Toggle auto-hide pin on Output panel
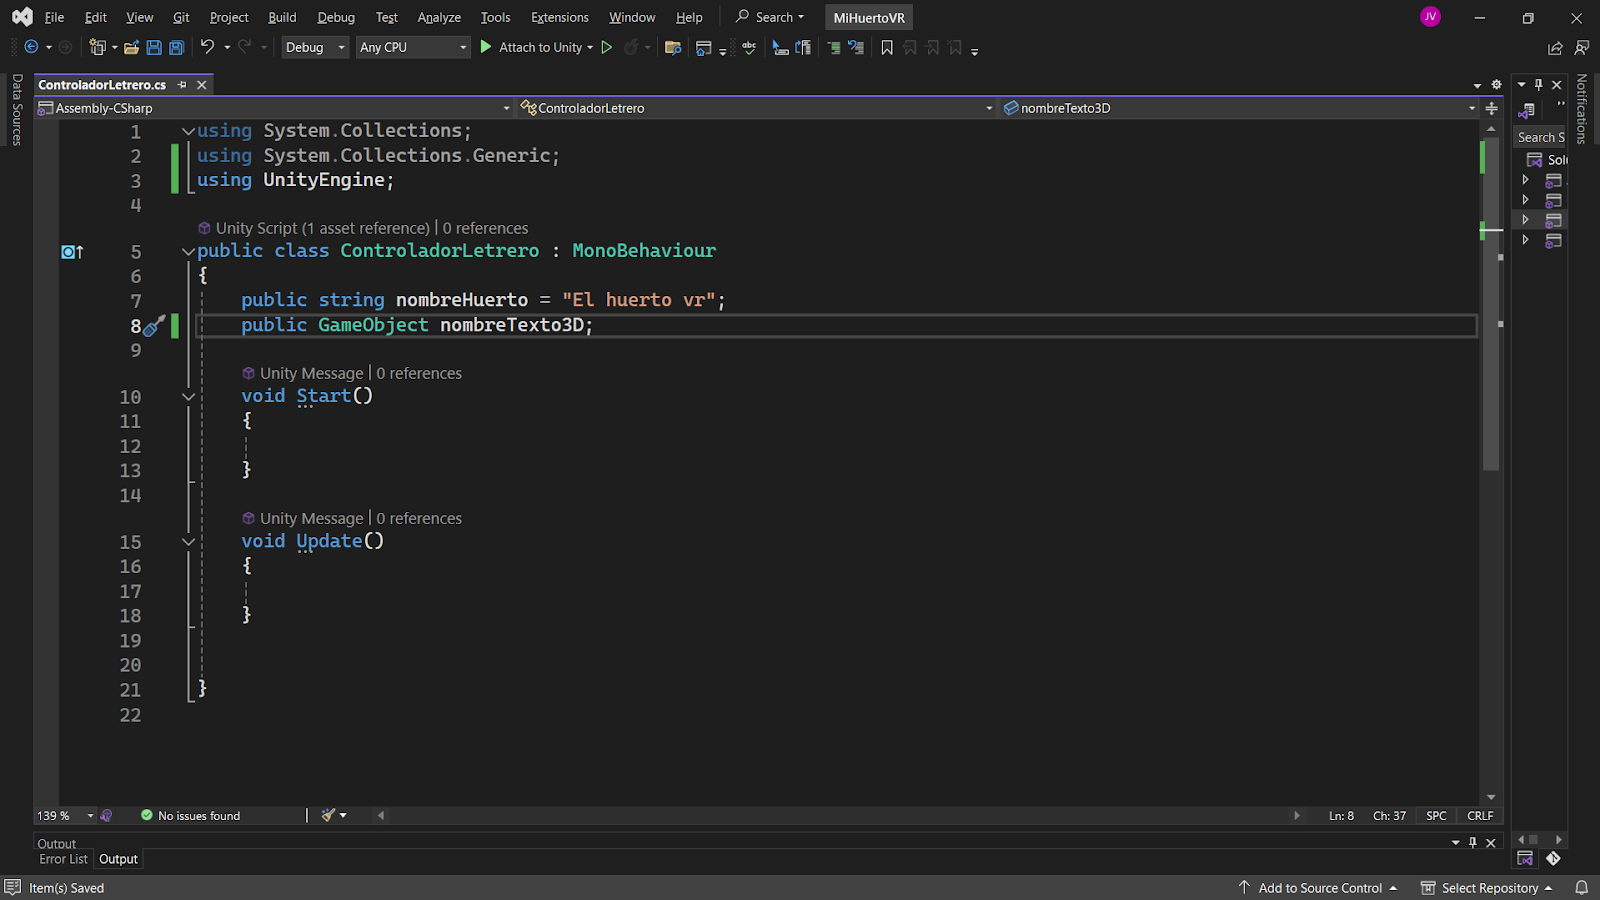Screen dimensions: 1600x900 pyautogui.click(x=1472, y=843)
